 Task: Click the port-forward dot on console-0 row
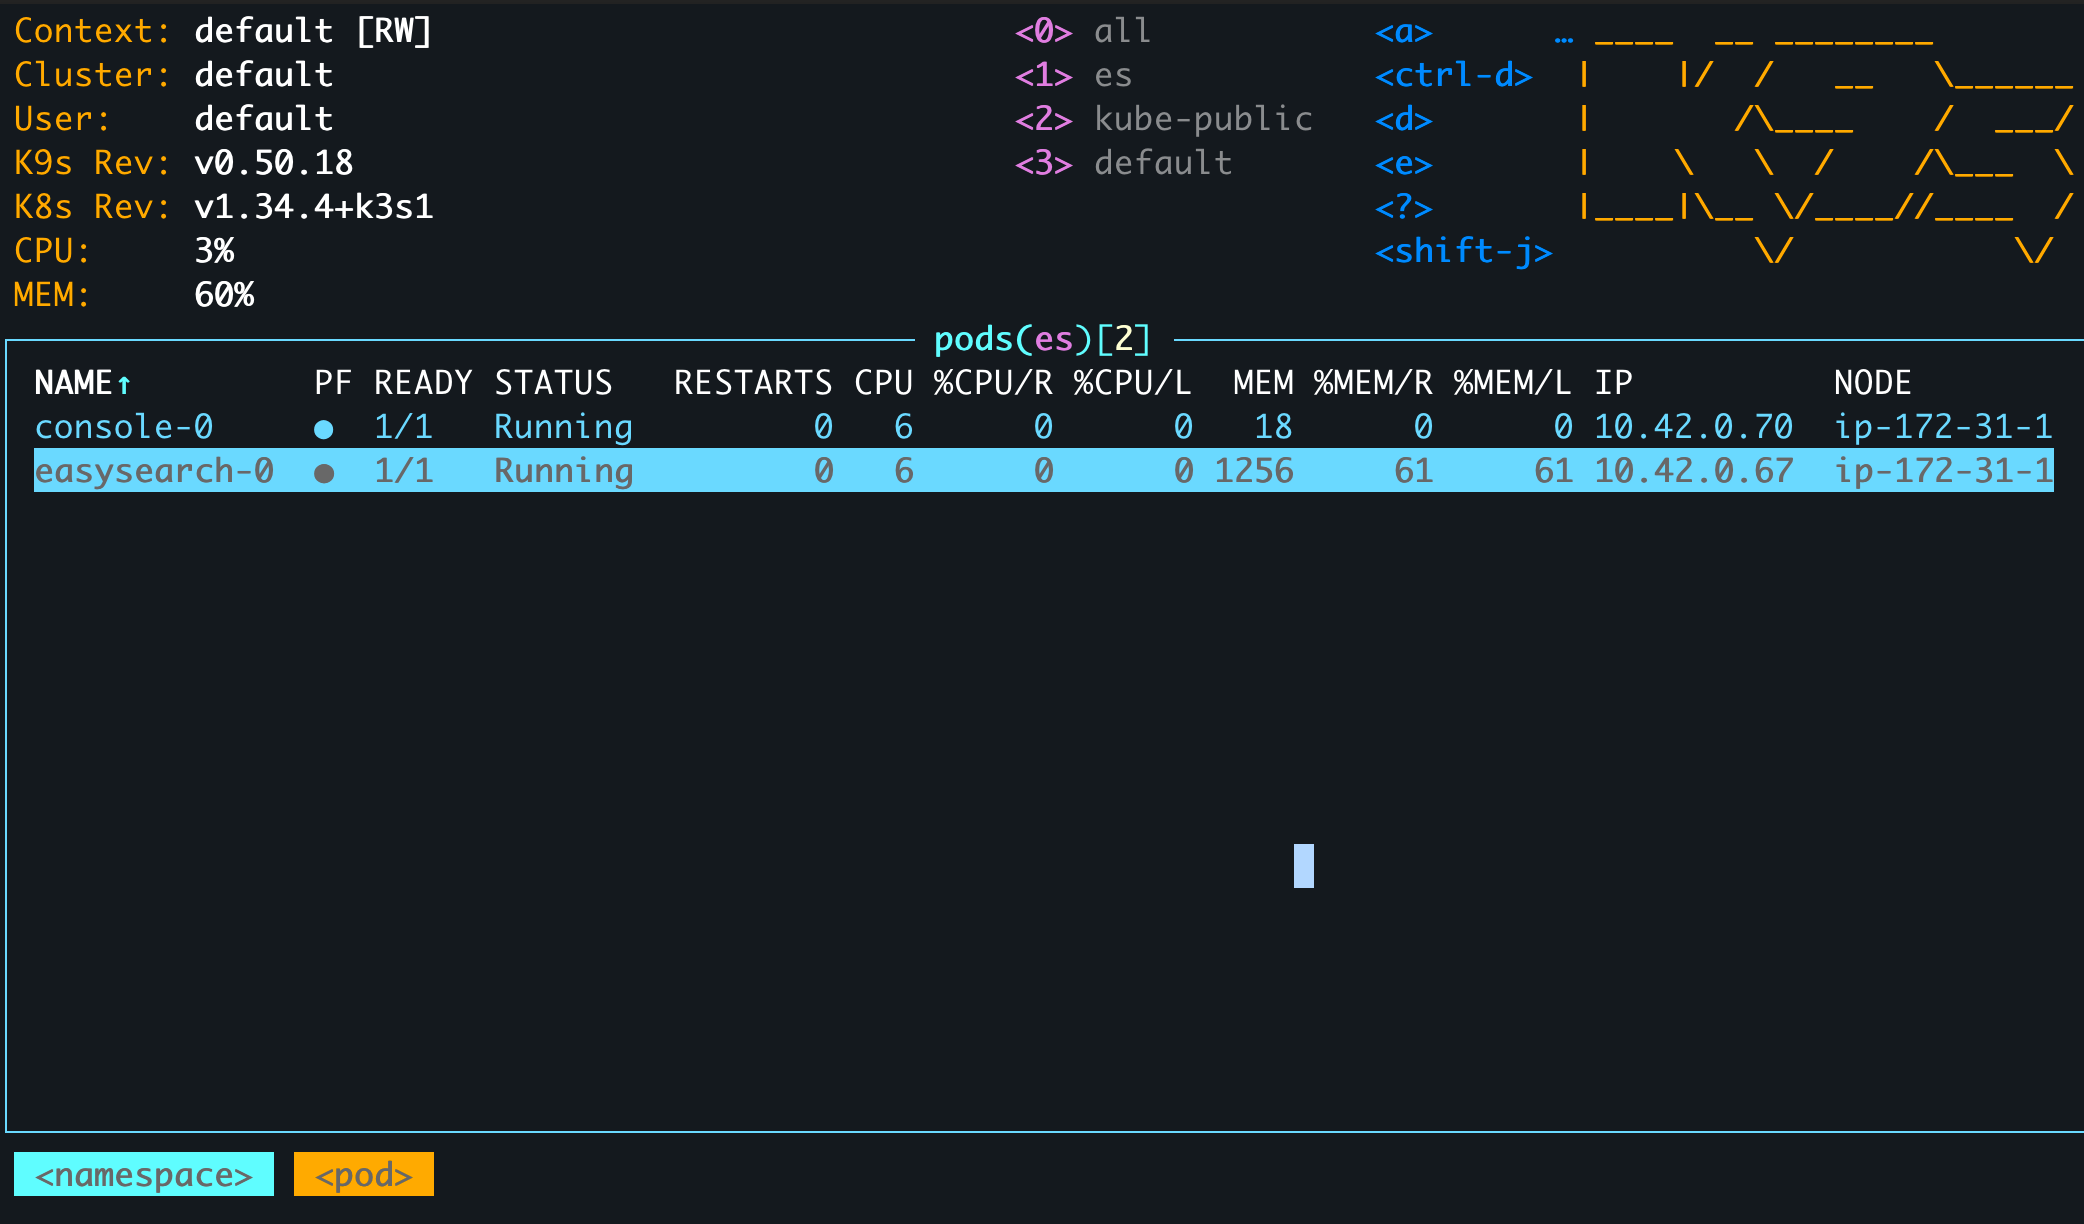[x=323, y=429]
